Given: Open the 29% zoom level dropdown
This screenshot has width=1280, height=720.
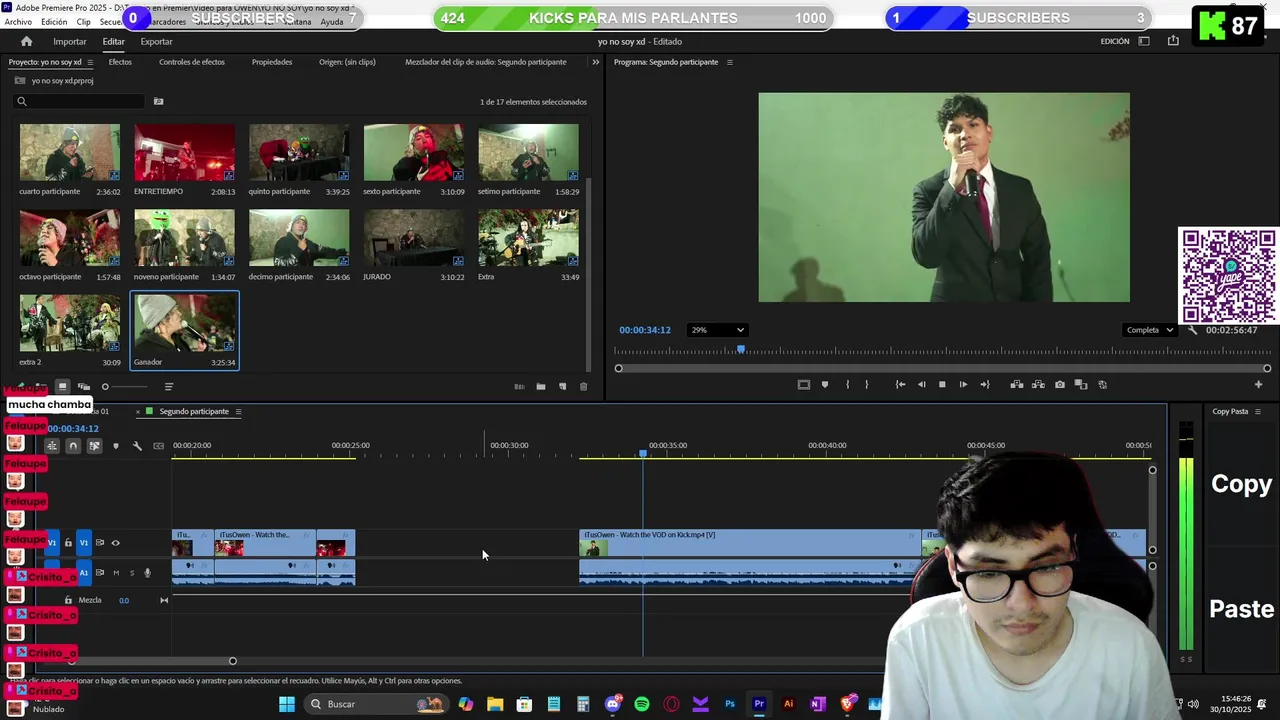Looking at the screenshot, I should click(x=718, y=330).
